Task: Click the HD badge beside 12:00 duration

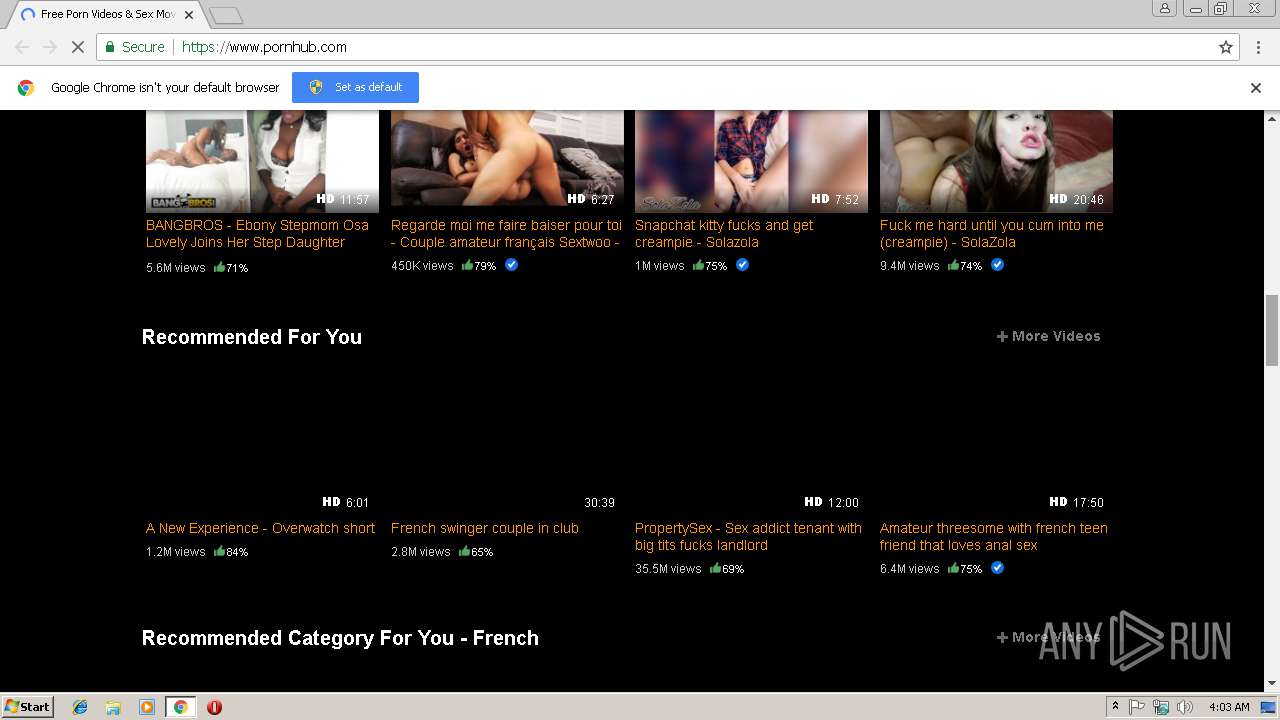Action: pos(813,502)
